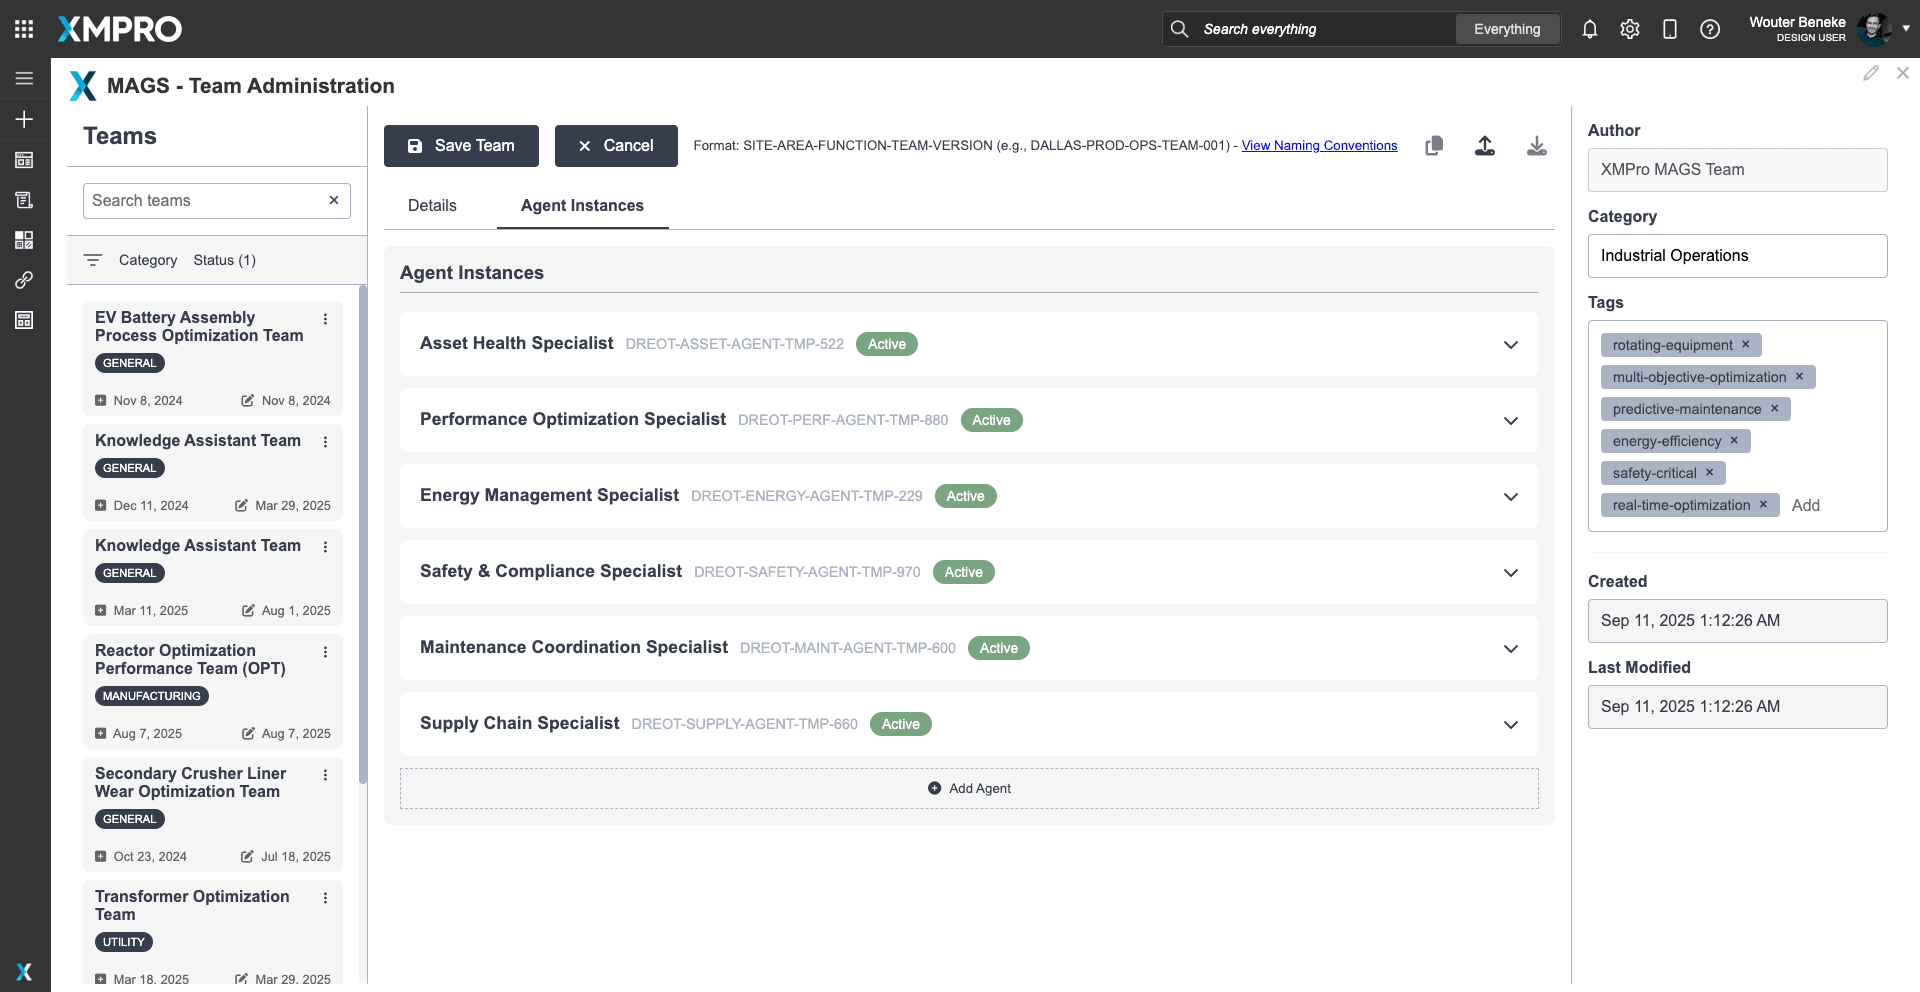Viewport: 1920px width, 992px height.
Task: Remove the safety-critical tag
Action: coord(1709,472)
